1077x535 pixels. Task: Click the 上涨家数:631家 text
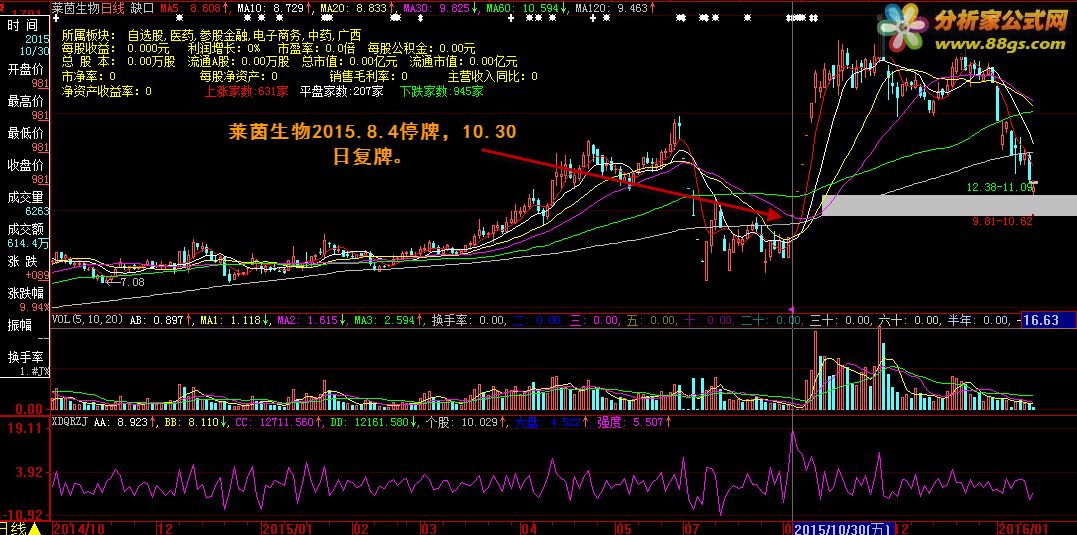click(x=247, y=91)
